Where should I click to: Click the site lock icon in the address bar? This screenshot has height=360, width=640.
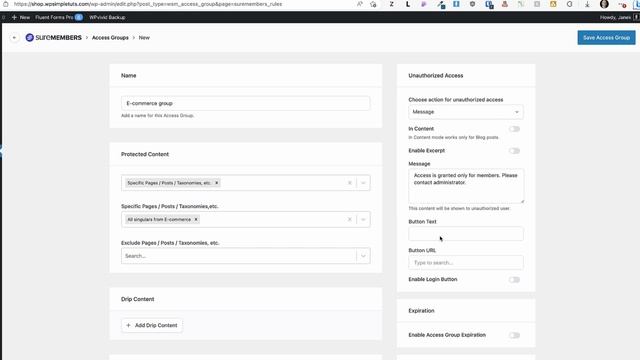(6, 4)
